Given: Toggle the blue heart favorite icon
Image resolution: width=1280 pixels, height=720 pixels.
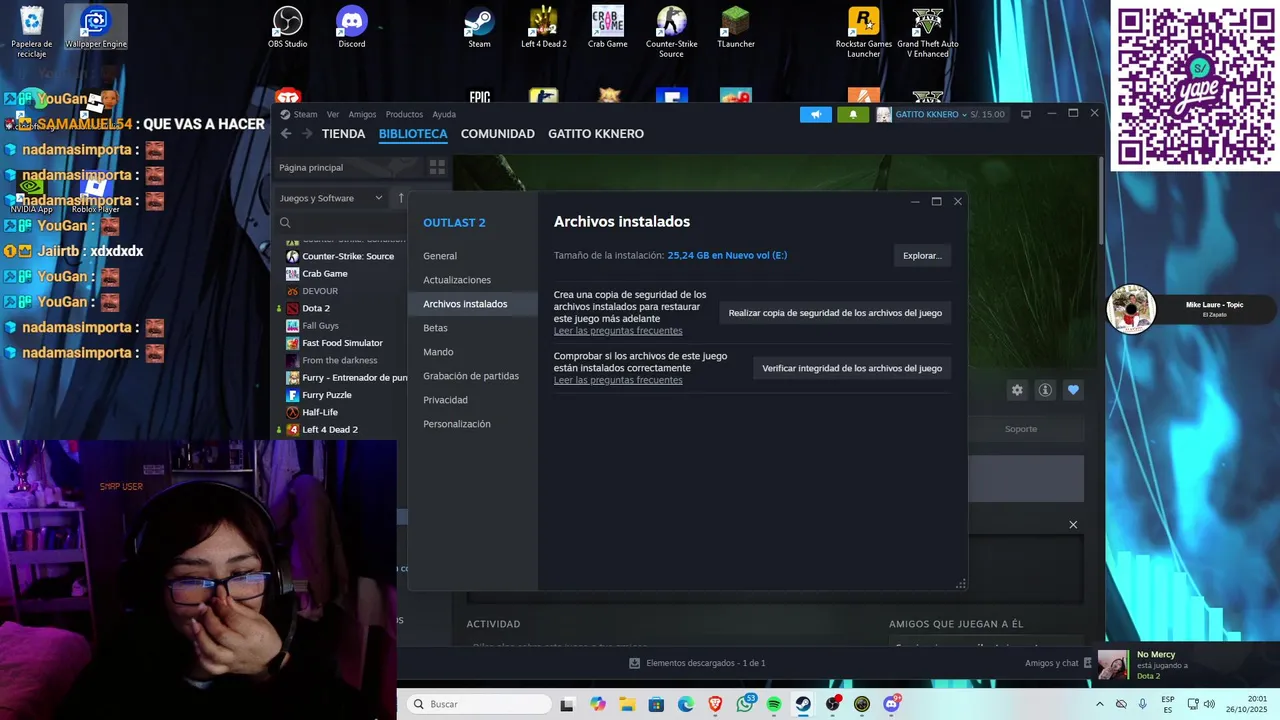Looking at the screenshot, I should pyautogui.click(x=1073, y=390).
